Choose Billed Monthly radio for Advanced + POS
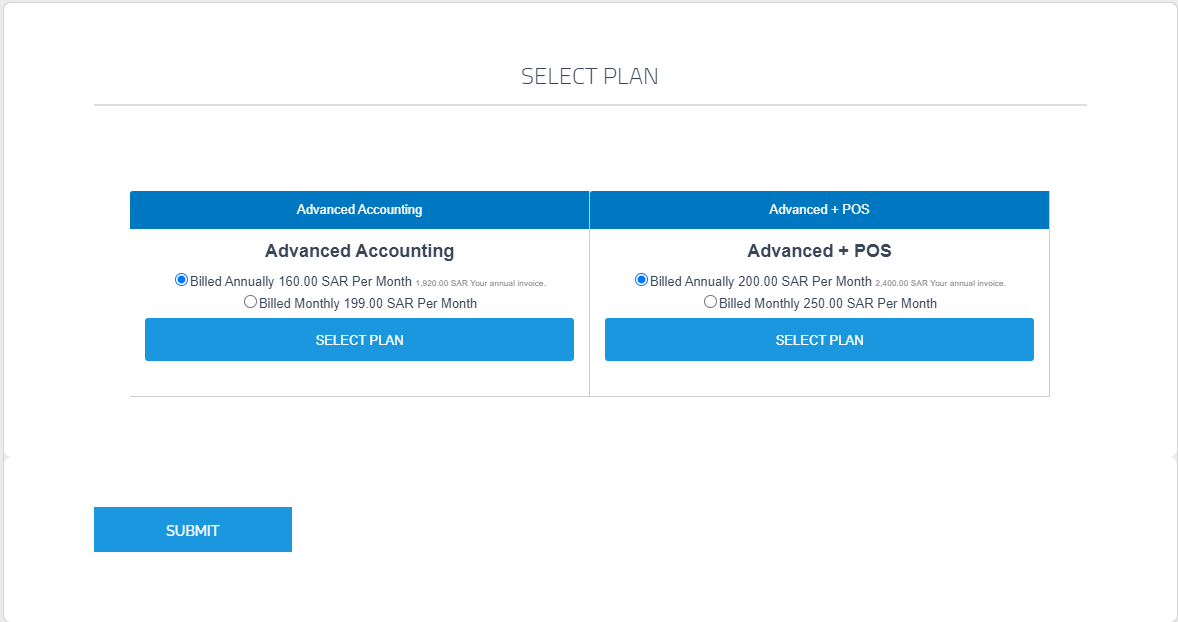 pyautogui.click(x=711, y=301)
